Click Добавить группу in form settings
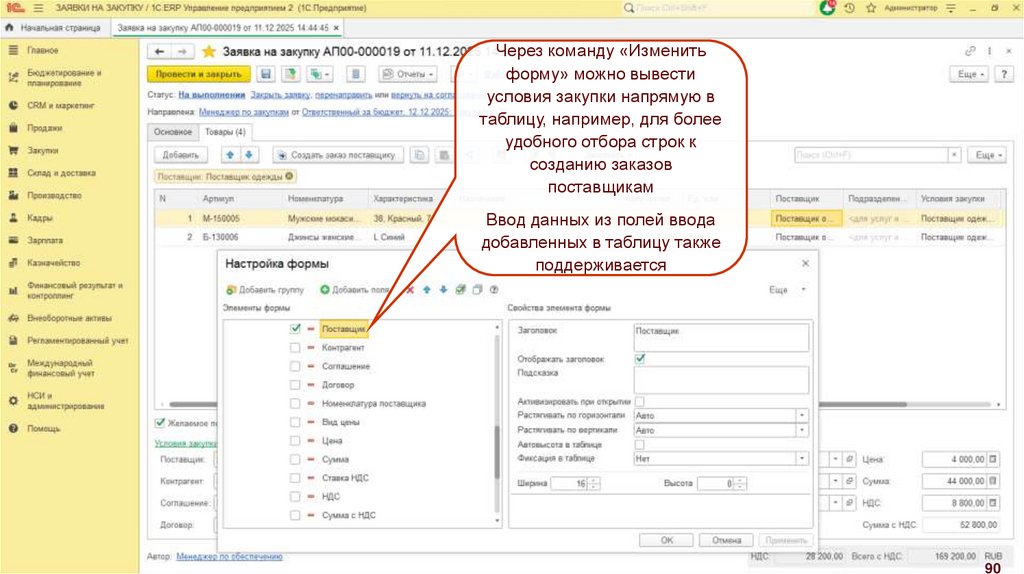 pos(265,290)
